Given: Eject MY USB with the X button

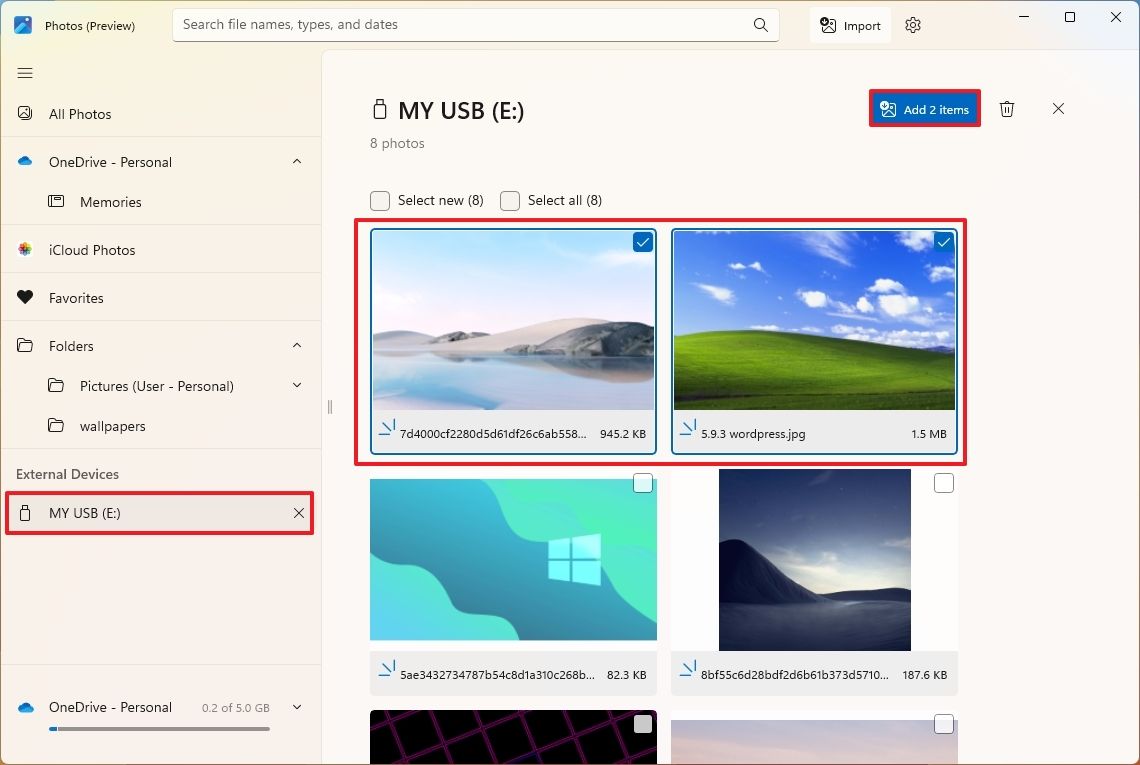Looking at the screenshot, I should coord(298,513).
